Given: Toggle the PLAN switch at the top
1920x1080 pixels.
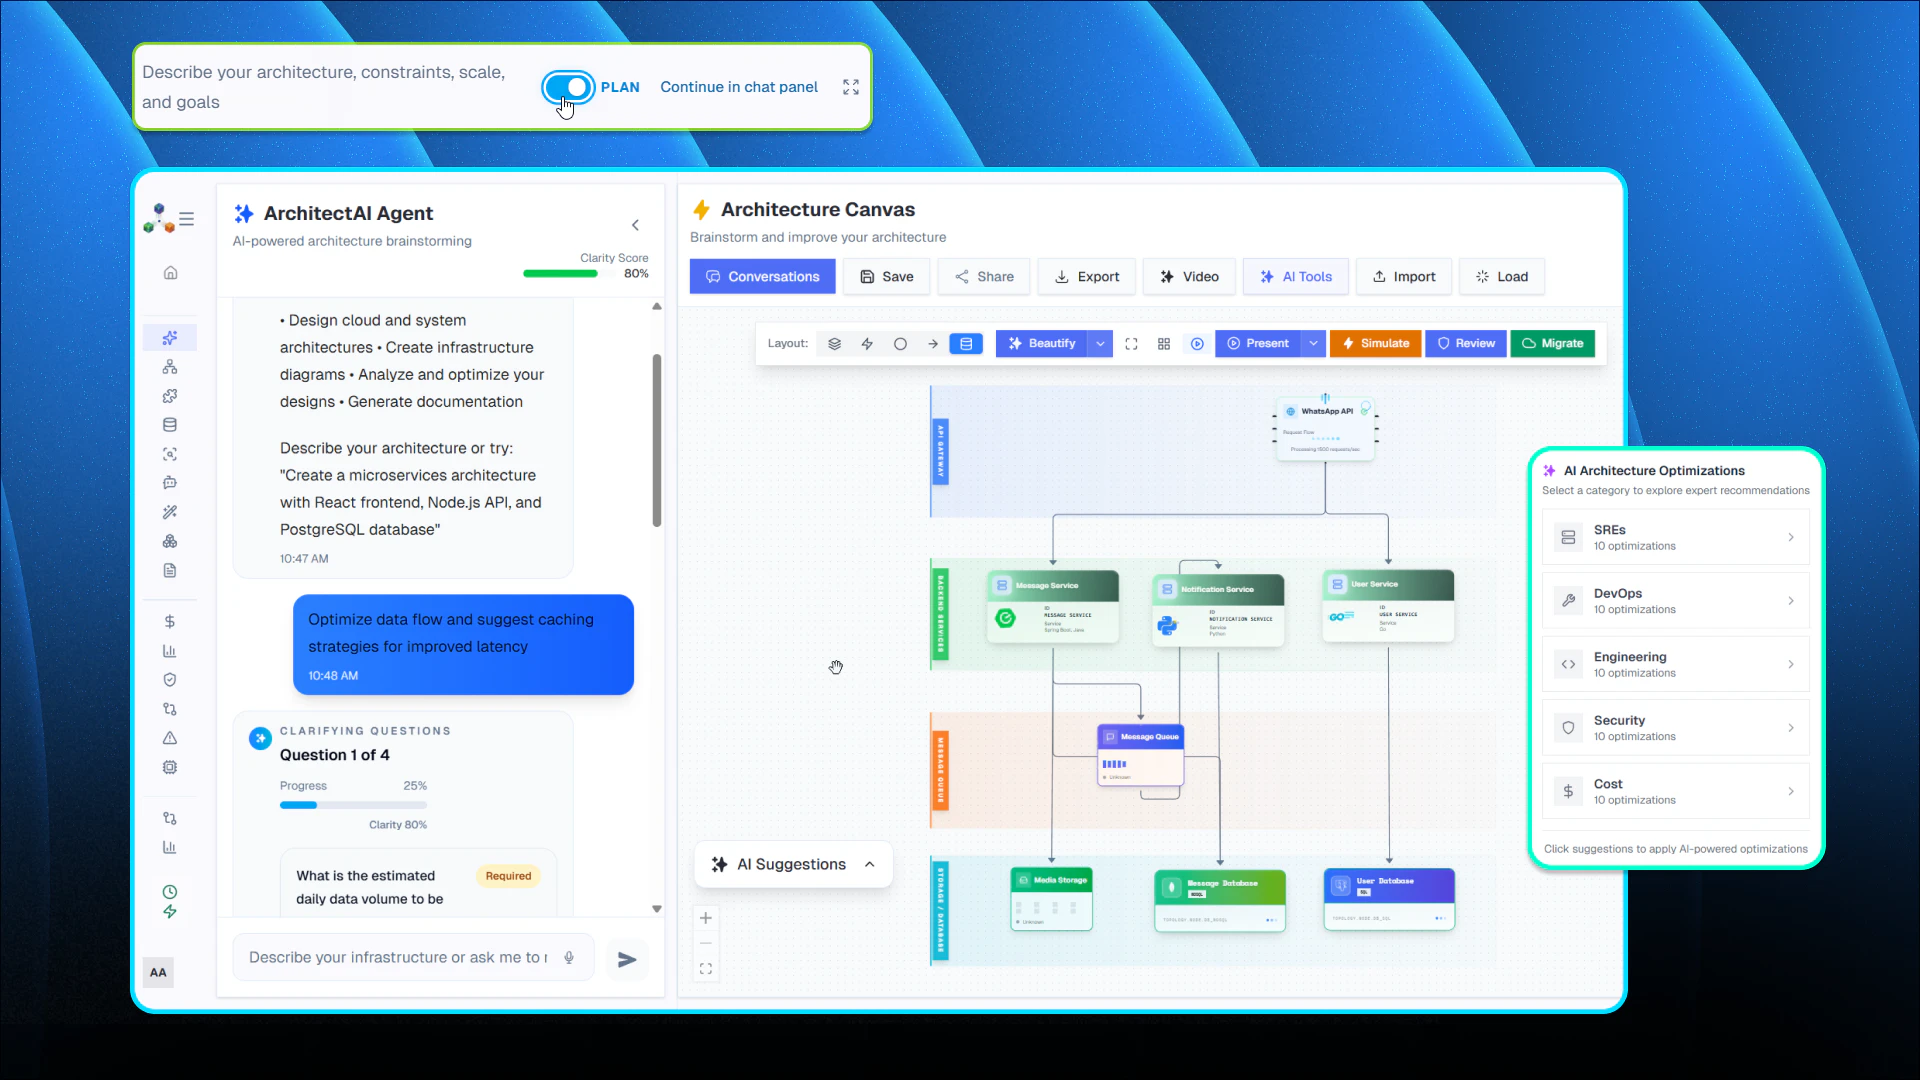Looking at the screenshot, I should click(567, 88).
